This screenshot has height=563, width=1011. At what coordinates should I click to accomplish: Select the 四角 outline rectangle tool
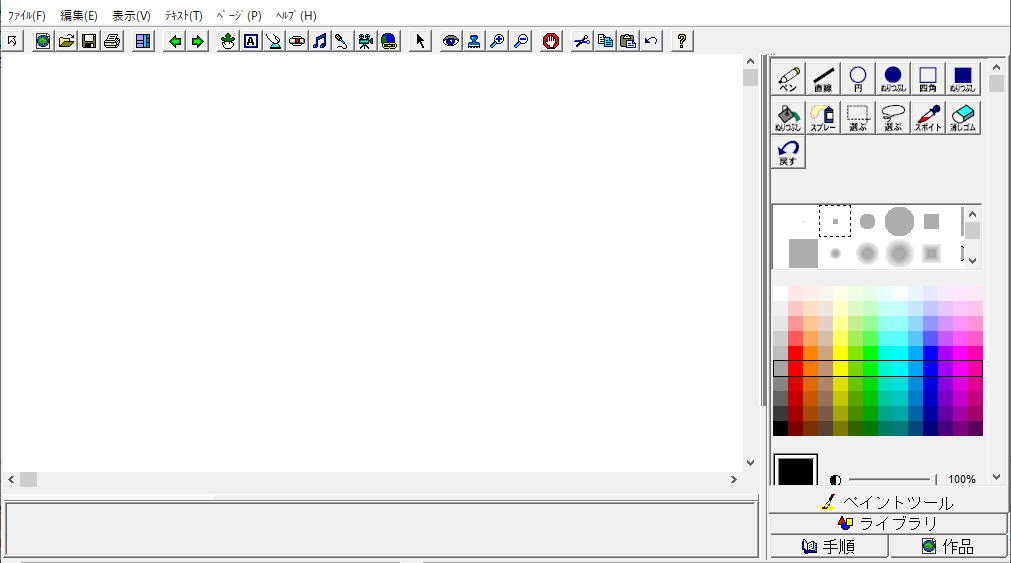928,79
